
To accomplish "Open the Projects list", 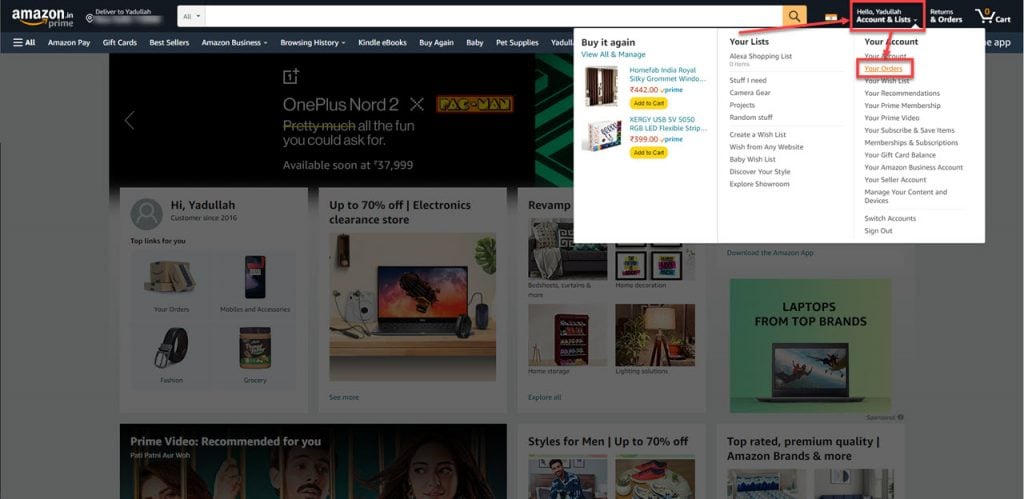I will (x=742, y=105).
